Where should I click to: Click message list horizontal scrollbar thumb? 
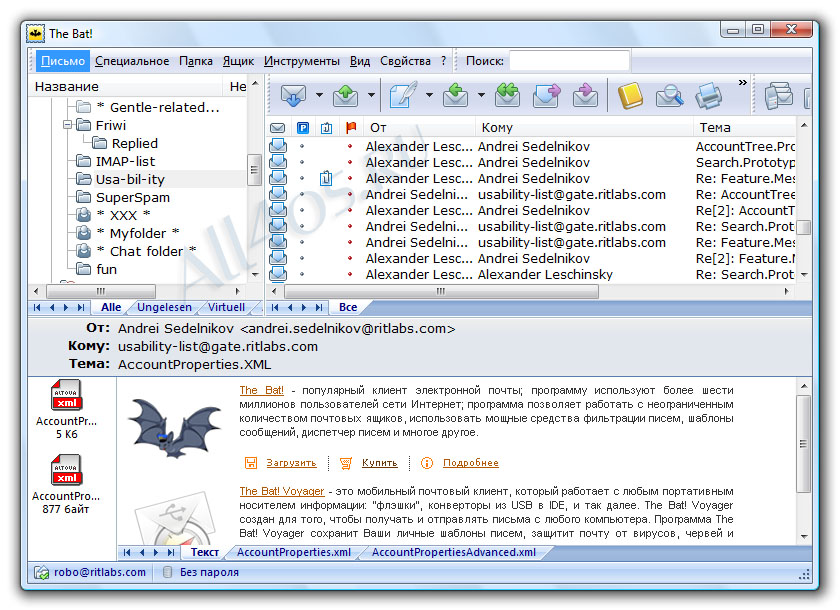pos(441,291)
